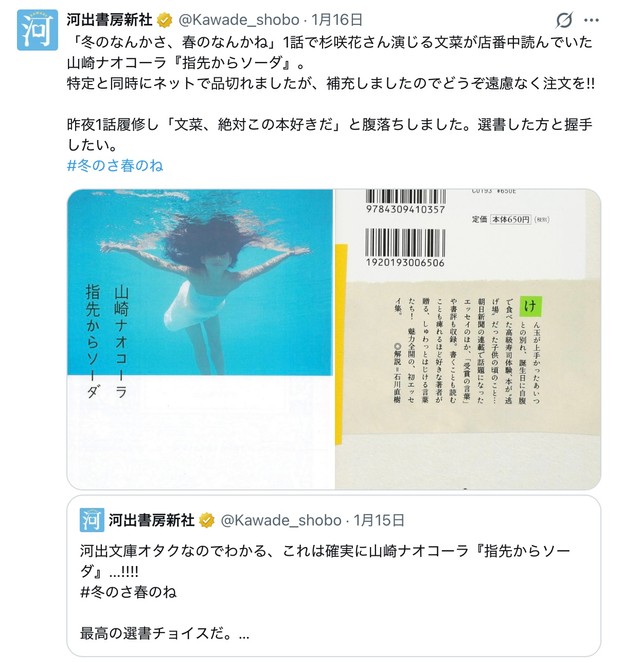The image size is (640, 663).
Task: Click the 1月16日 tweet timestamp
Action: tap(337, 20)
